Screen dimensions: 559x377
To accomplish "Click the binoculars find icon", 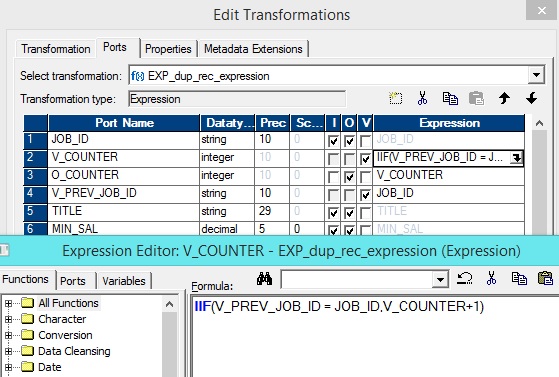I will 265,279.
